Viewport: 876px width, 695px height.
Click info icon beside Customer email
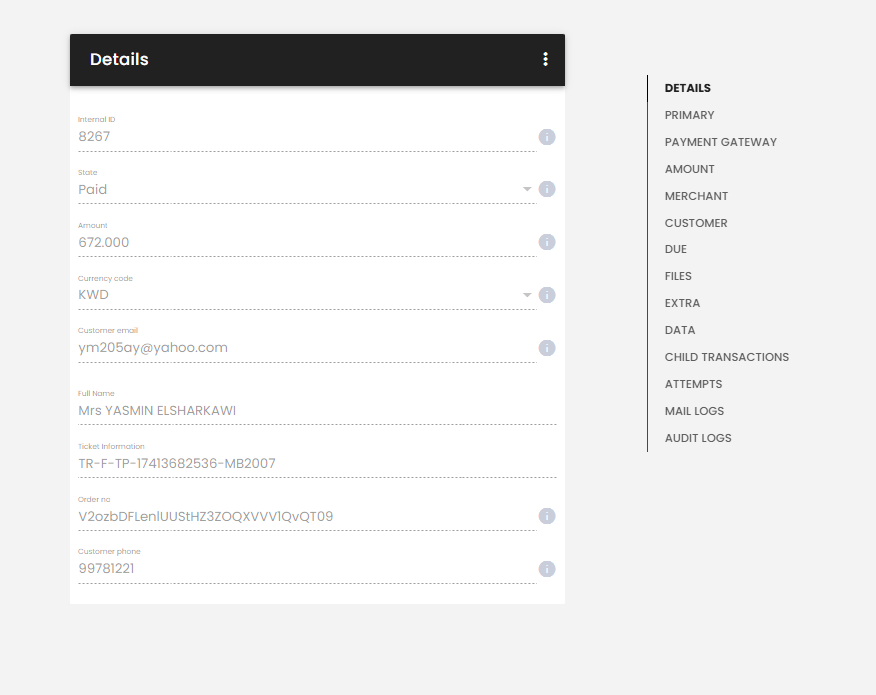point(547,348)
